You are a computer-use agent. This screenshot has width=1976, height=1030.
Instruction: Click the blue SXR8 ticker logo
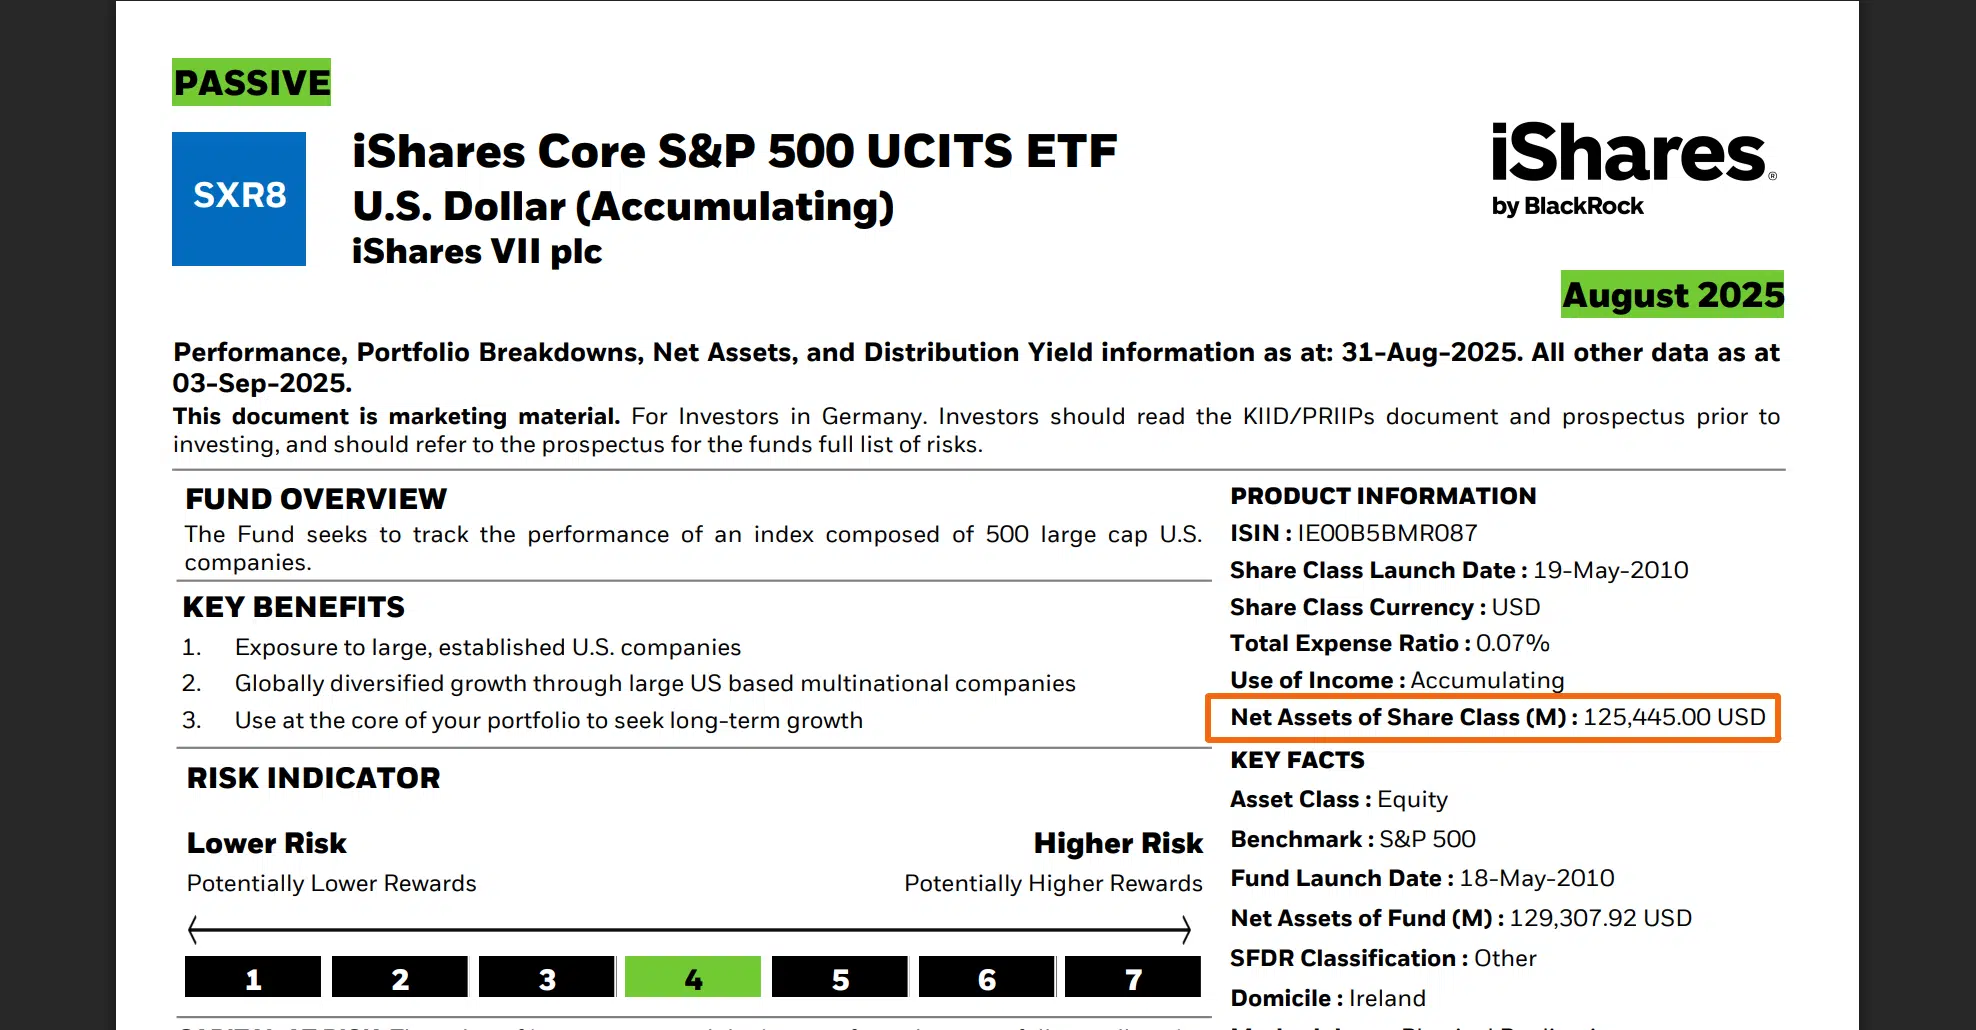click(x=239, y=198)
